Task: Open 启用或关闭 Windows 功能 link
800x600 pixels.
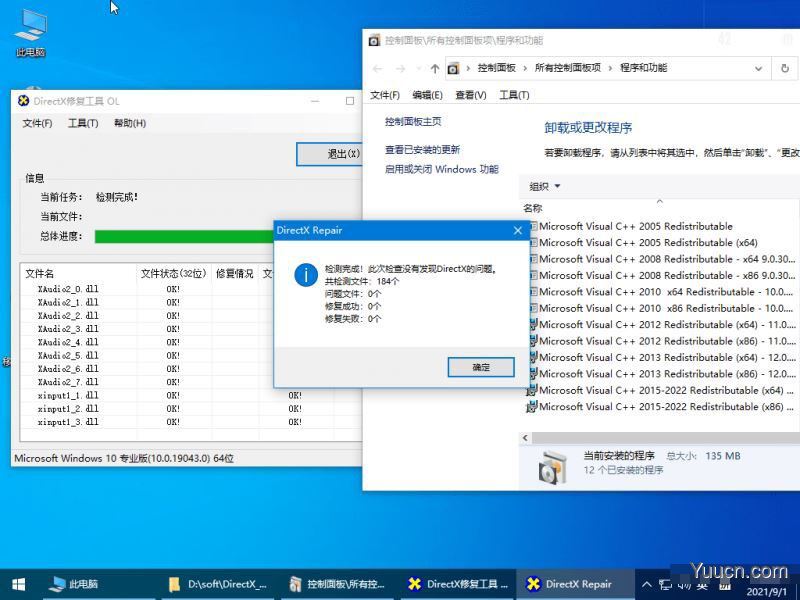Action: (x=441, y=169)
